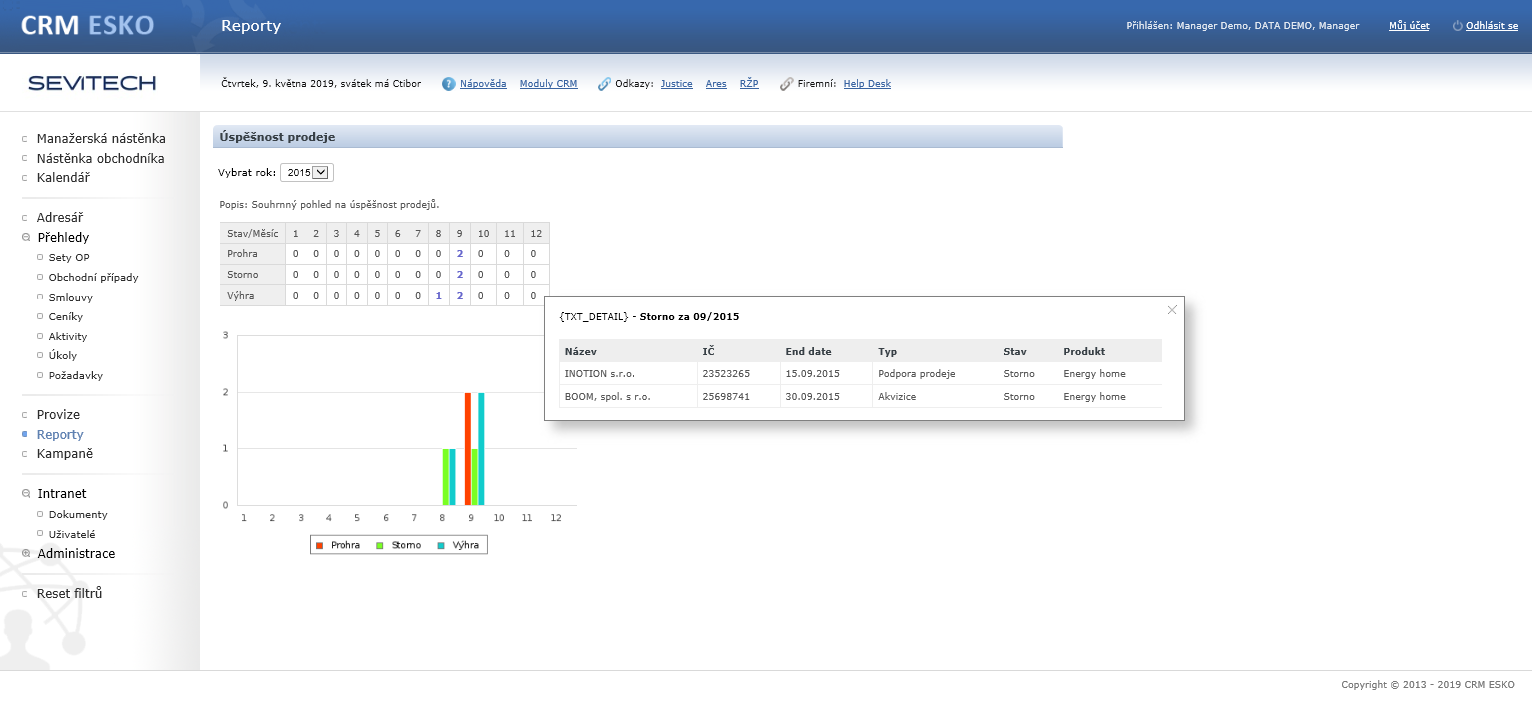Open the Můj účet link
Viewport: 1532px width, 703px height.
coord(1409,26)
